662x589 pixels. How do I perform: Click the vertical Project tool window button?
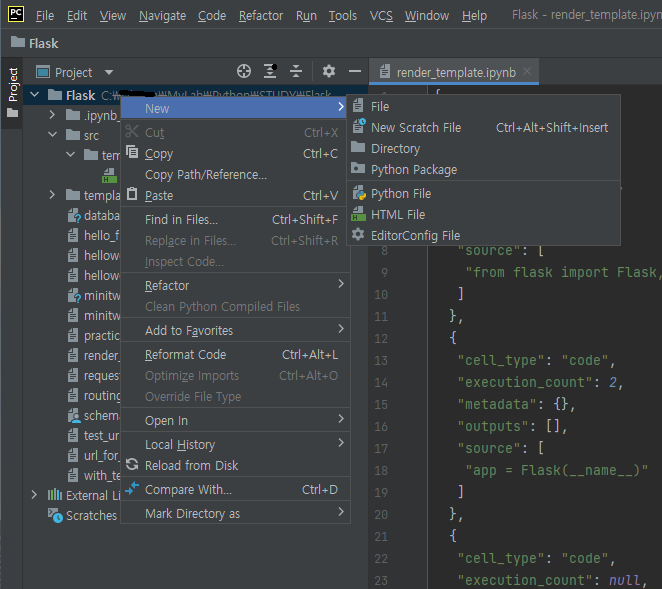pyautogui.click(x=13, y=92)
